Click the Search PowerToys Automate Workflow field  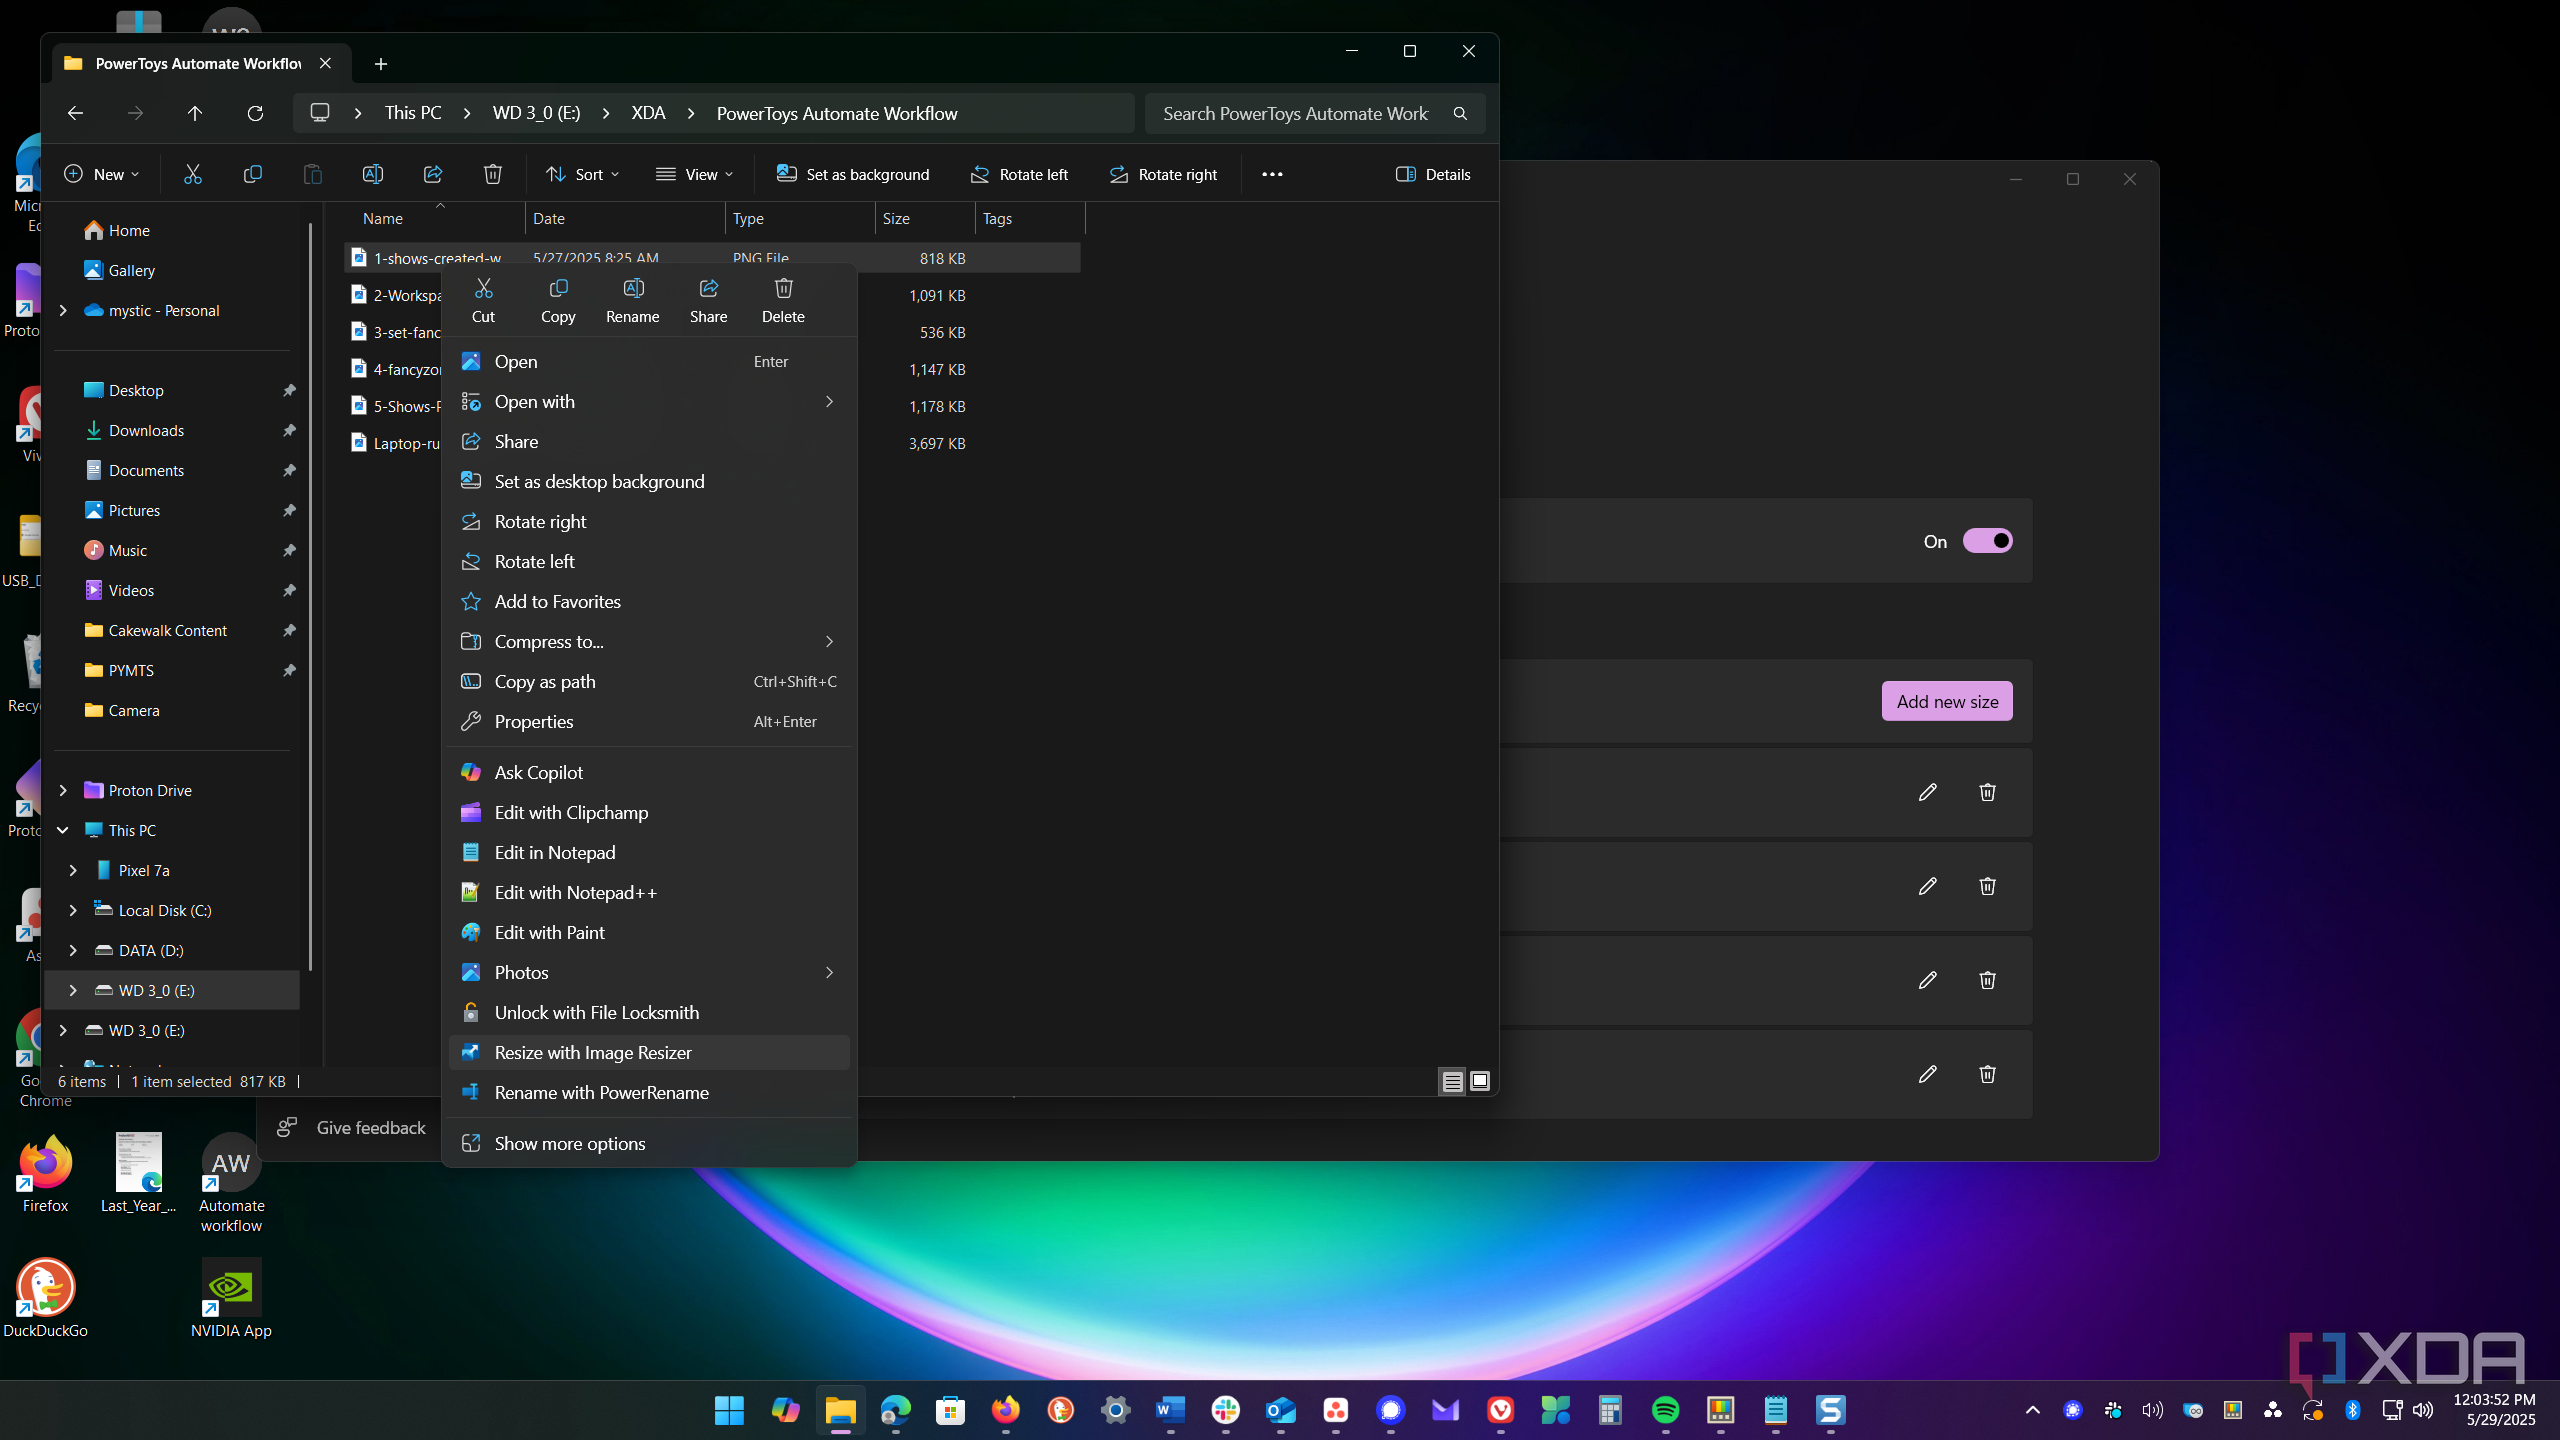(1314, 113)
